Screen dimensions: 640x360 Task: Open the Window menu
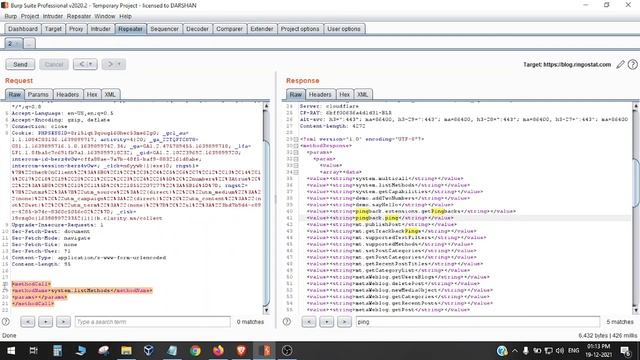[104, 16]
